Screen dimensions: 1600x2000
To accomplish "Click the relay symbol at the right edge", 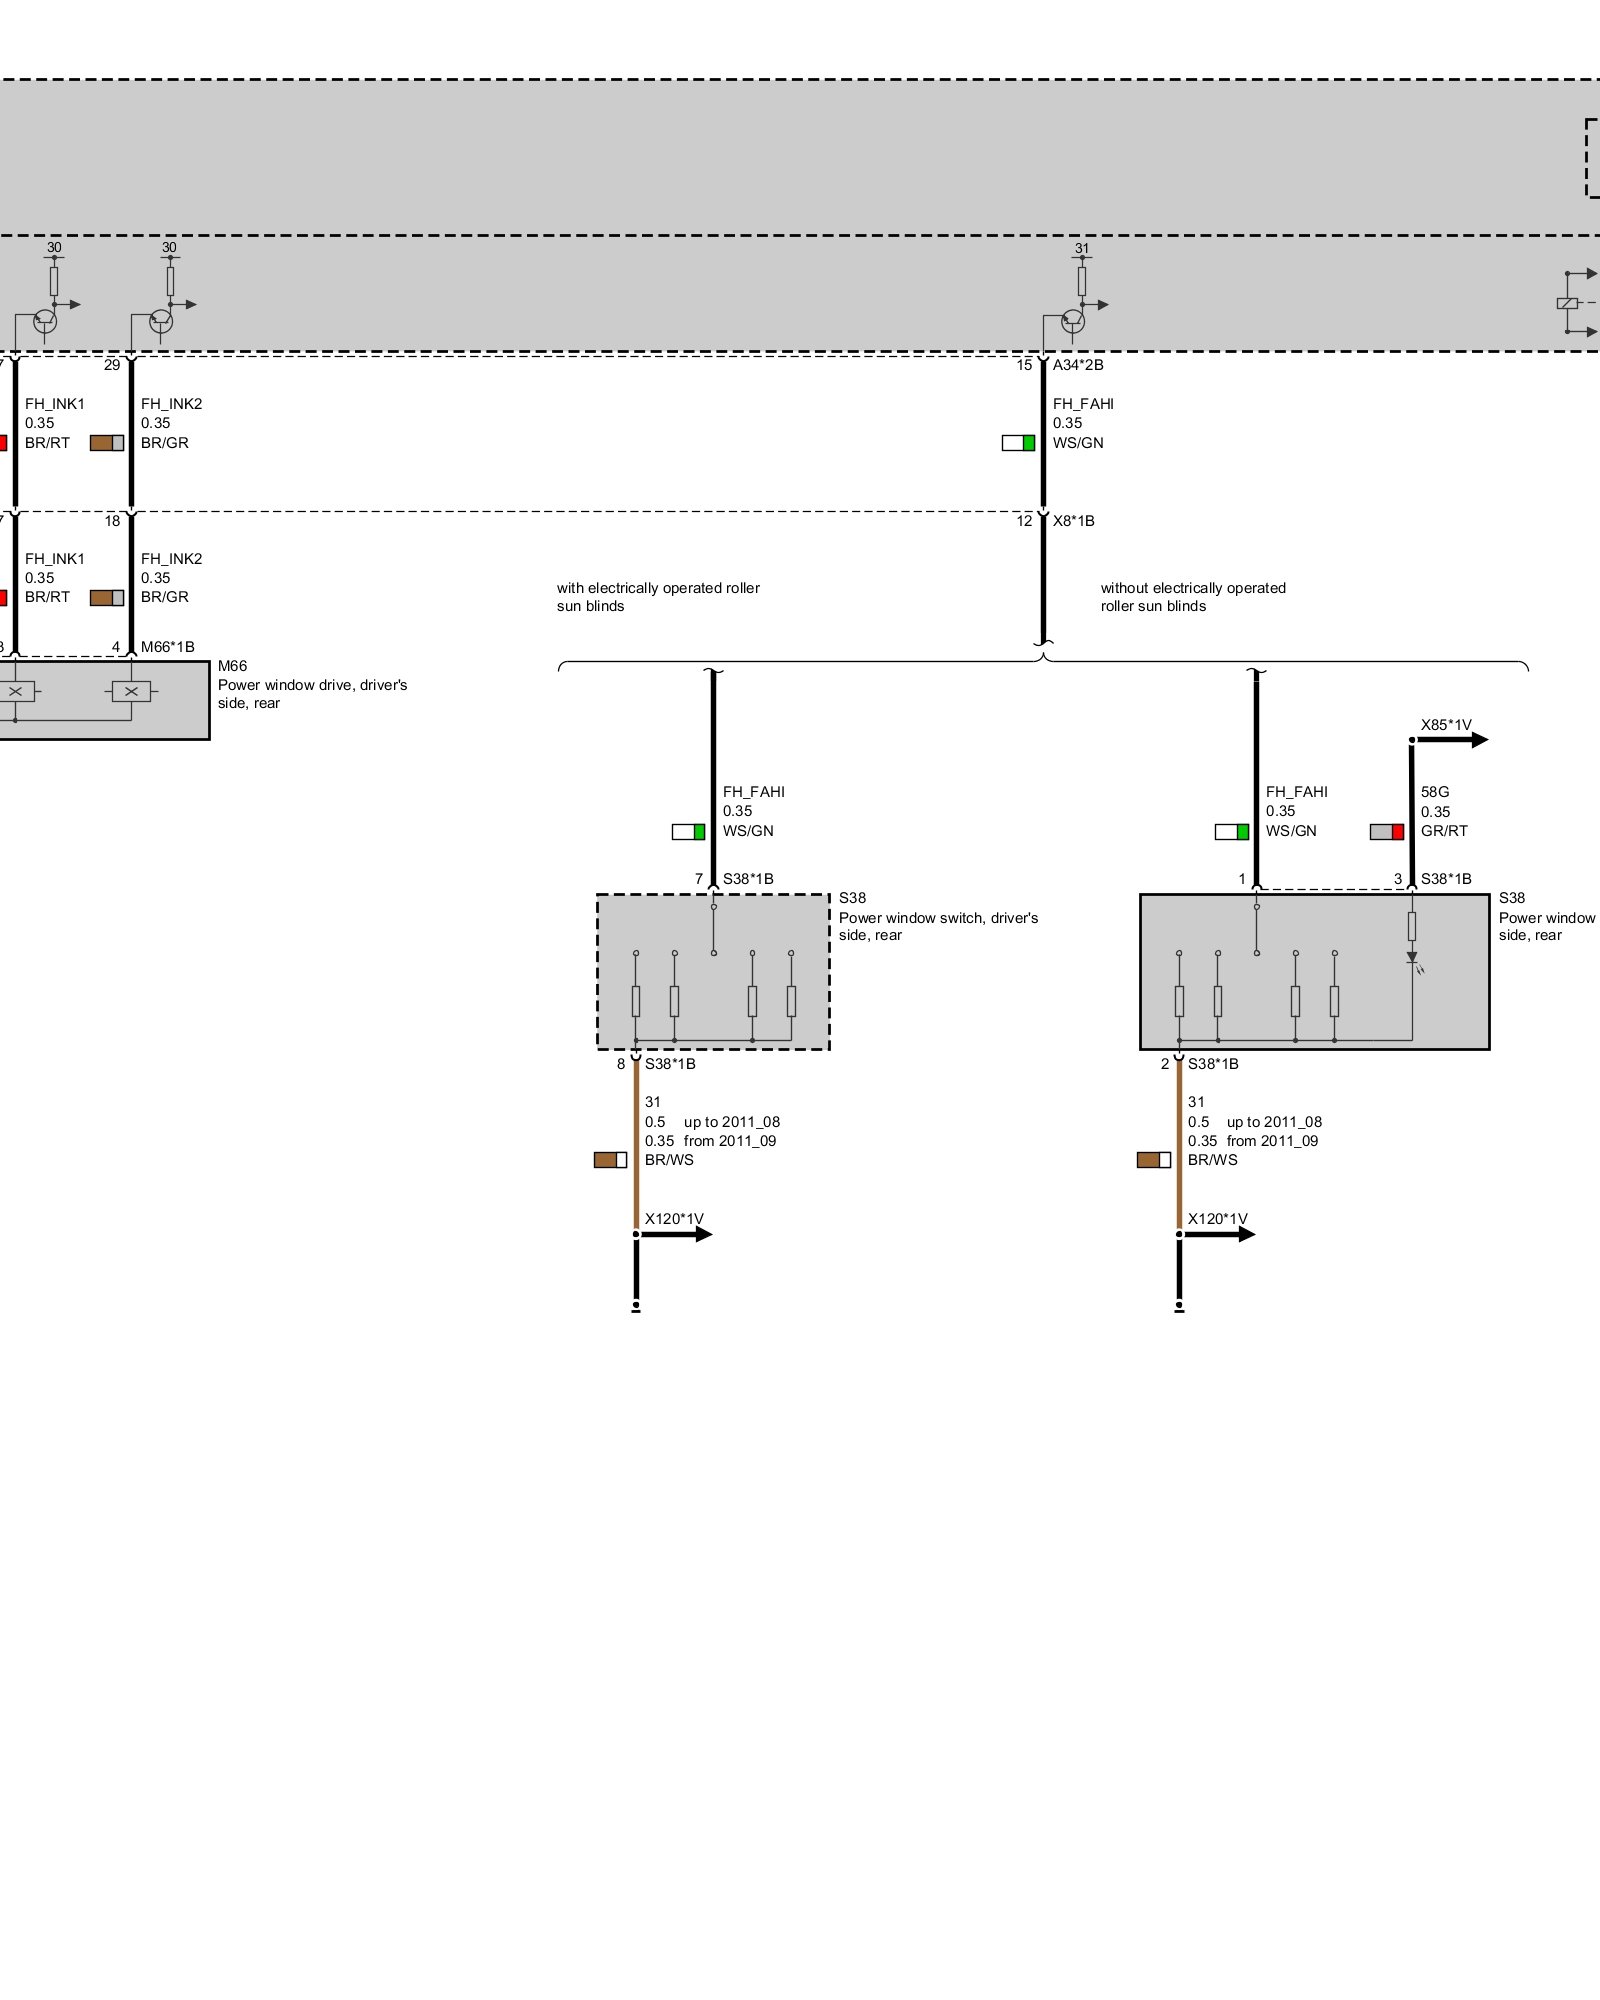I will point(1568,303).
